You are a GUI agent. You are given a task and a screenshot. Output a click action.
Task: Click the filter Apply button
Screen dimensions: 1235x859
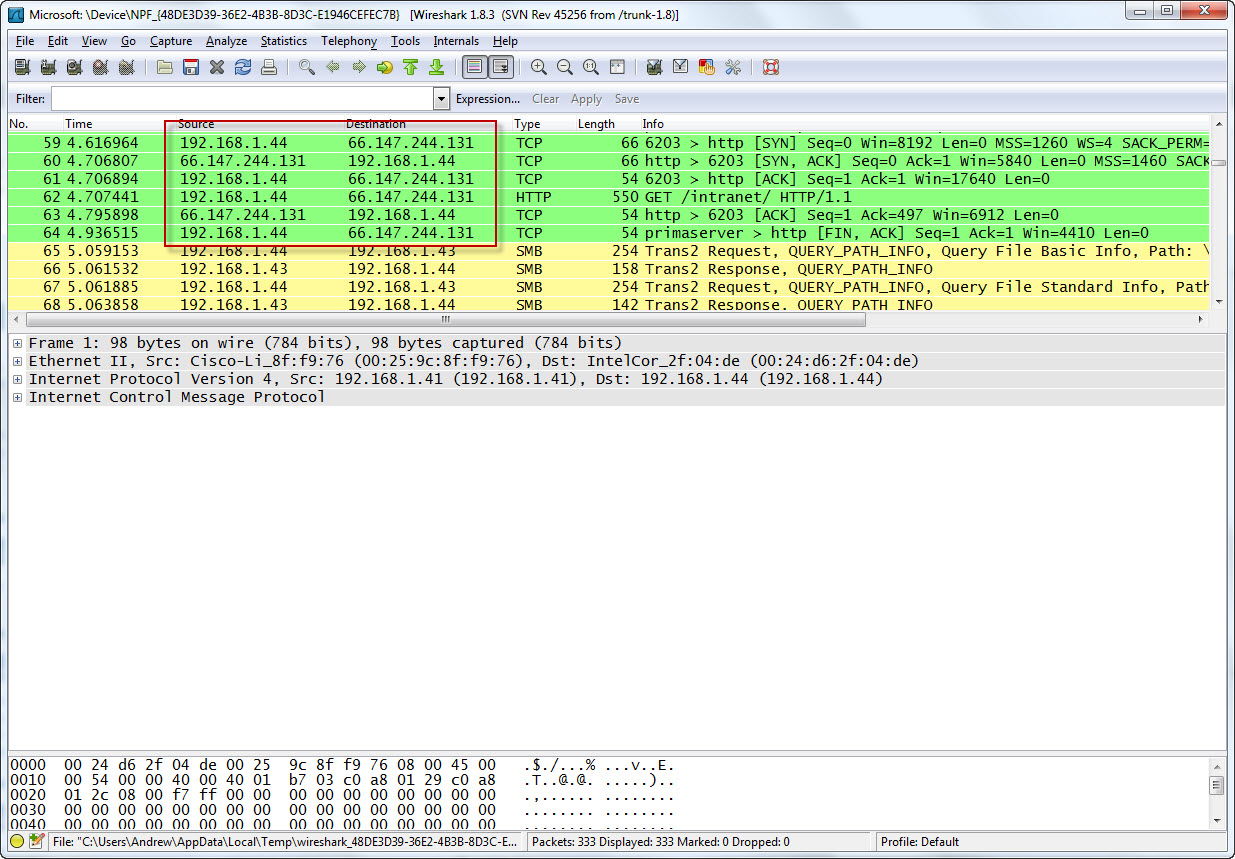coord(586,99)
